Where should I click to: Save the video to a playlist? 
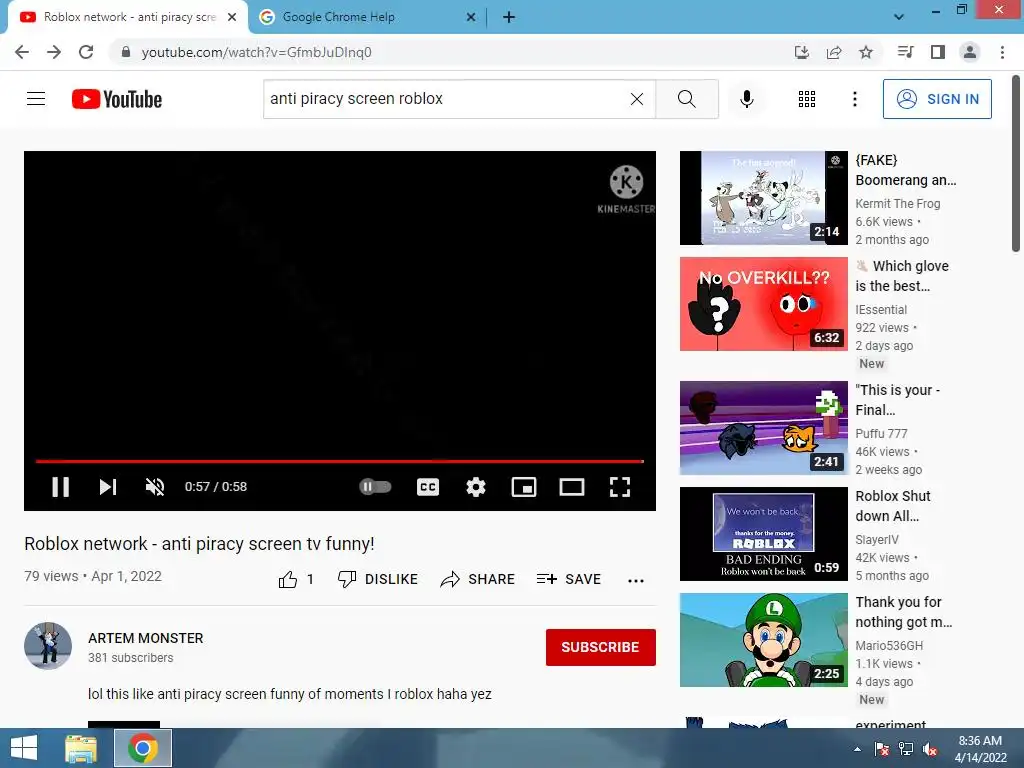(568, 579)
